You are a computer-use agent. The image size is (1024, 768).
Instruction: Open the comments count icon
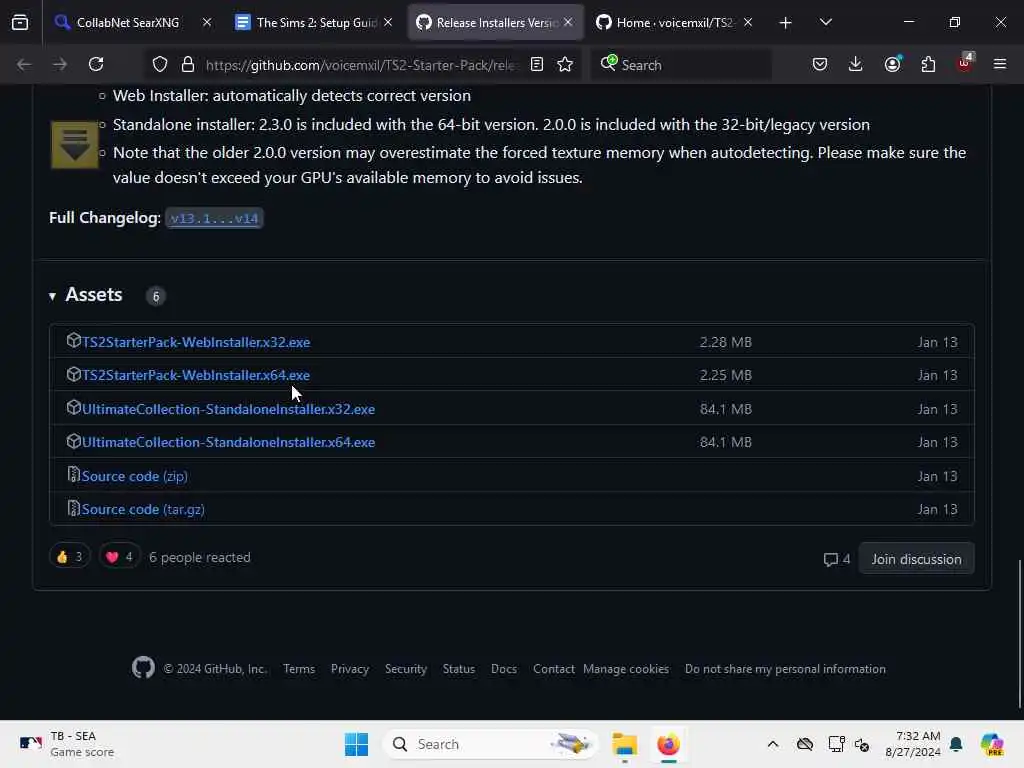[x=837, y=559]
